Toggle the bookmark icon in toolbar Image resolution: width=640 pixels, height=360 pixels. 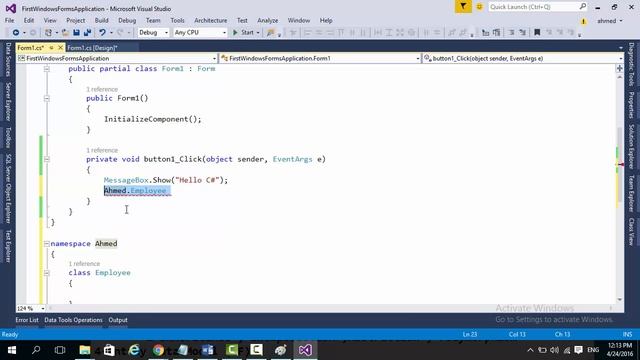coord(537,33)
